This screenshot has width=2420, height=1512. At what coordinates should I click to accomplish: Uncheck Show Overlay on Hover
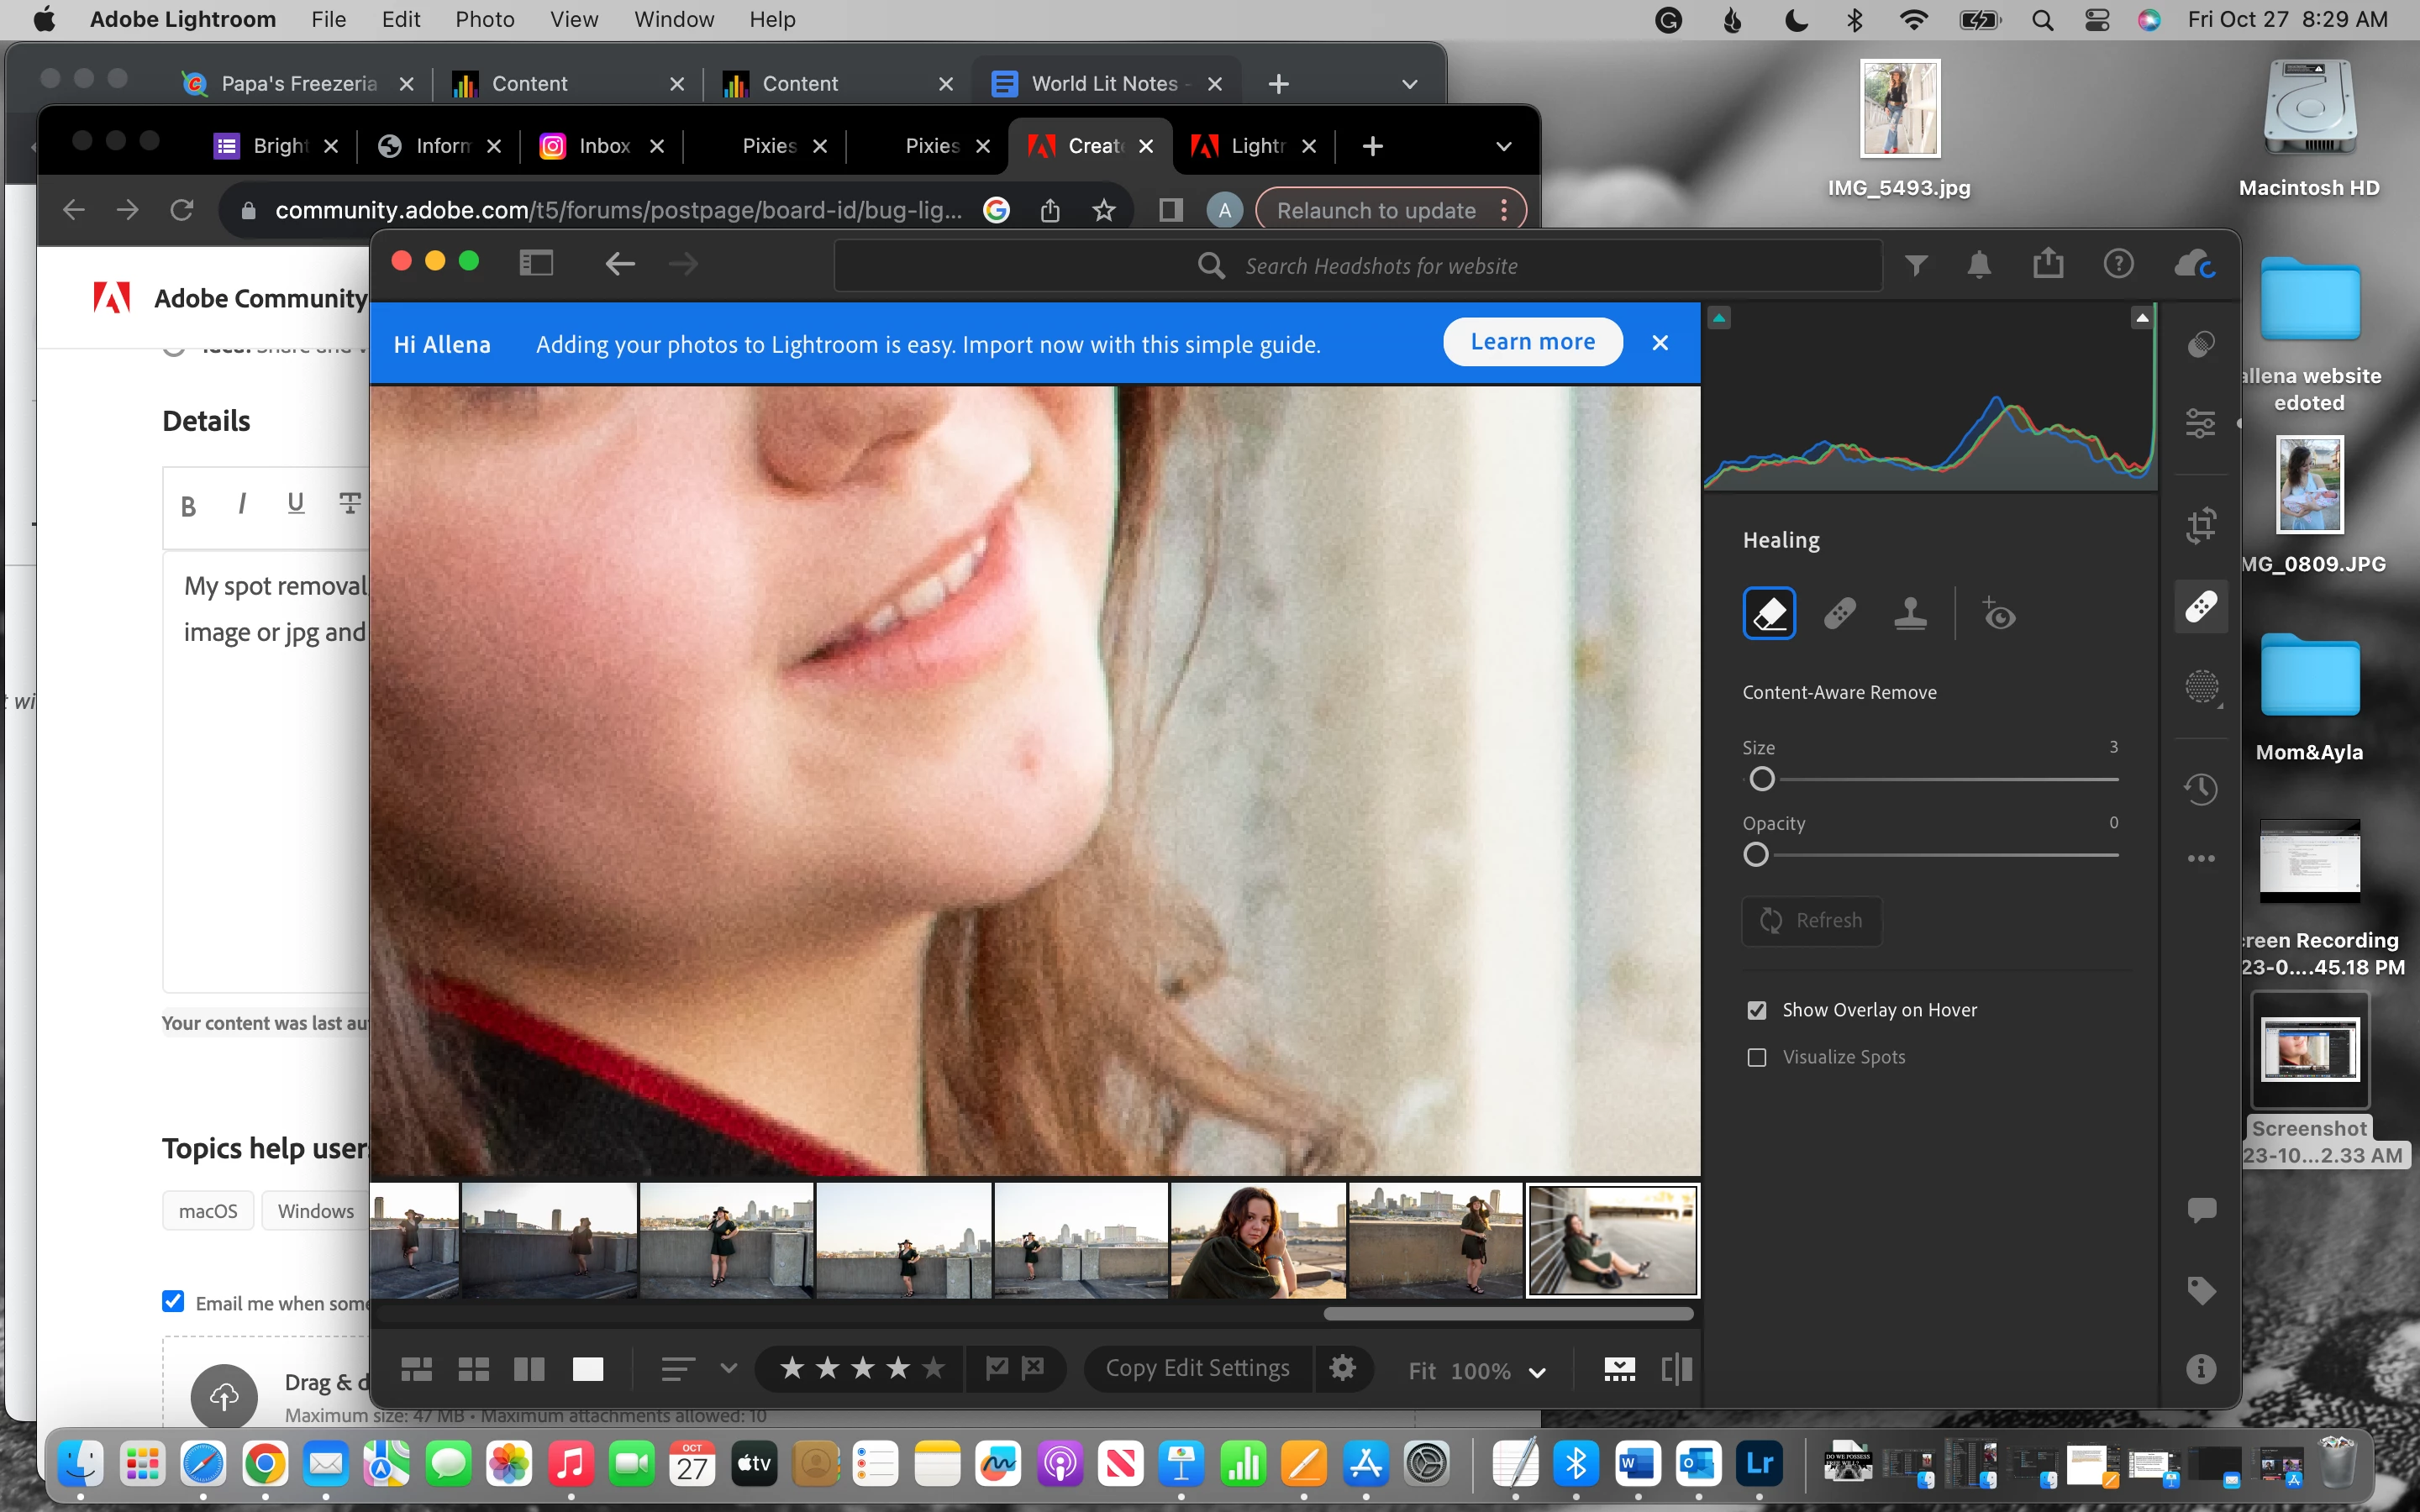click(1757, 1010)
